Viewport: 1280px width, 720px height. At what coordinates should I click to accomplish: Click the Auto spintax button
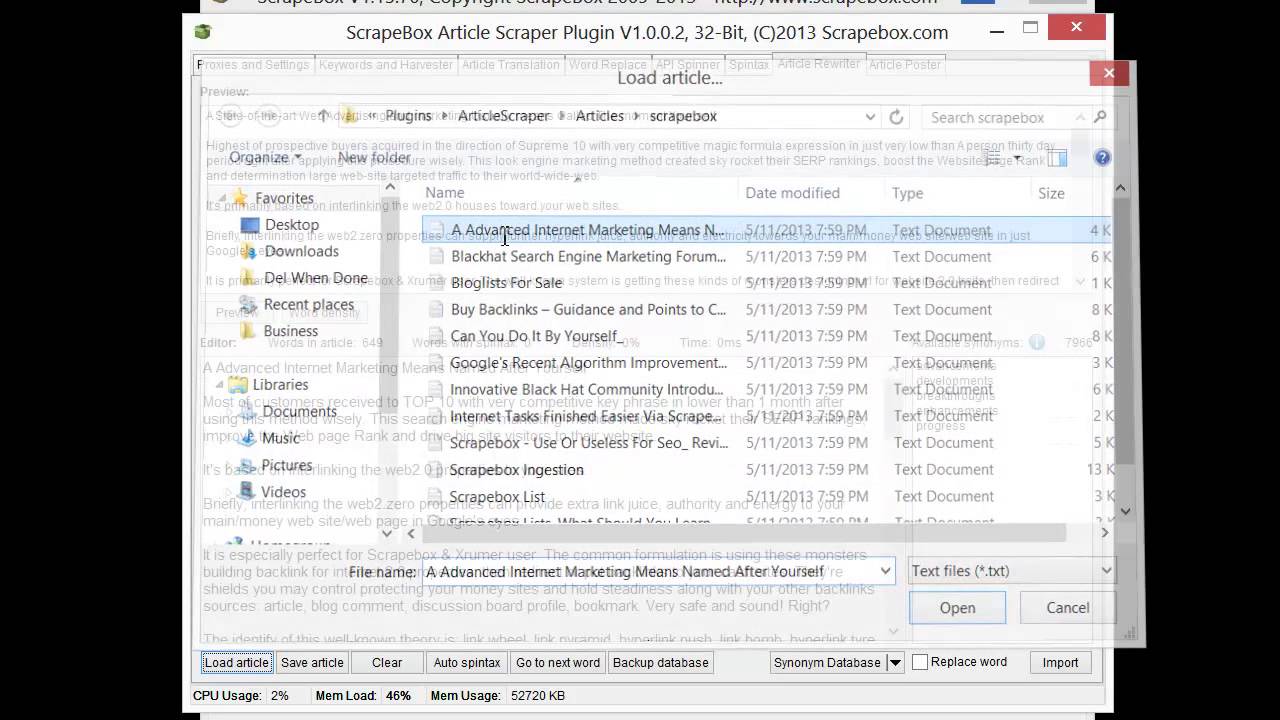467,662
